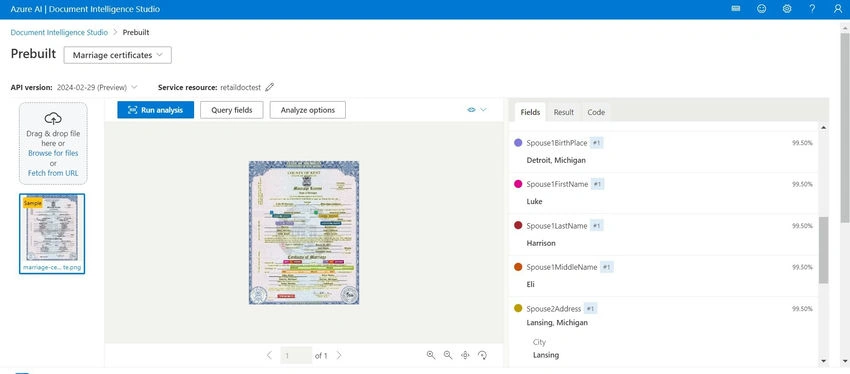Image resolution: width=850 pixels, height=374 pixels.
Task: Select the Spouse1LastName field label
Action: tap(557, 226)
